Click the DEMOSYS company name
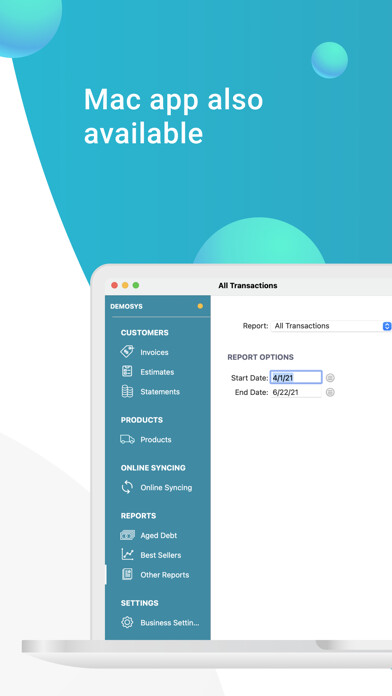The width and height of the screenshot is (392, 696). coord(127,306)
